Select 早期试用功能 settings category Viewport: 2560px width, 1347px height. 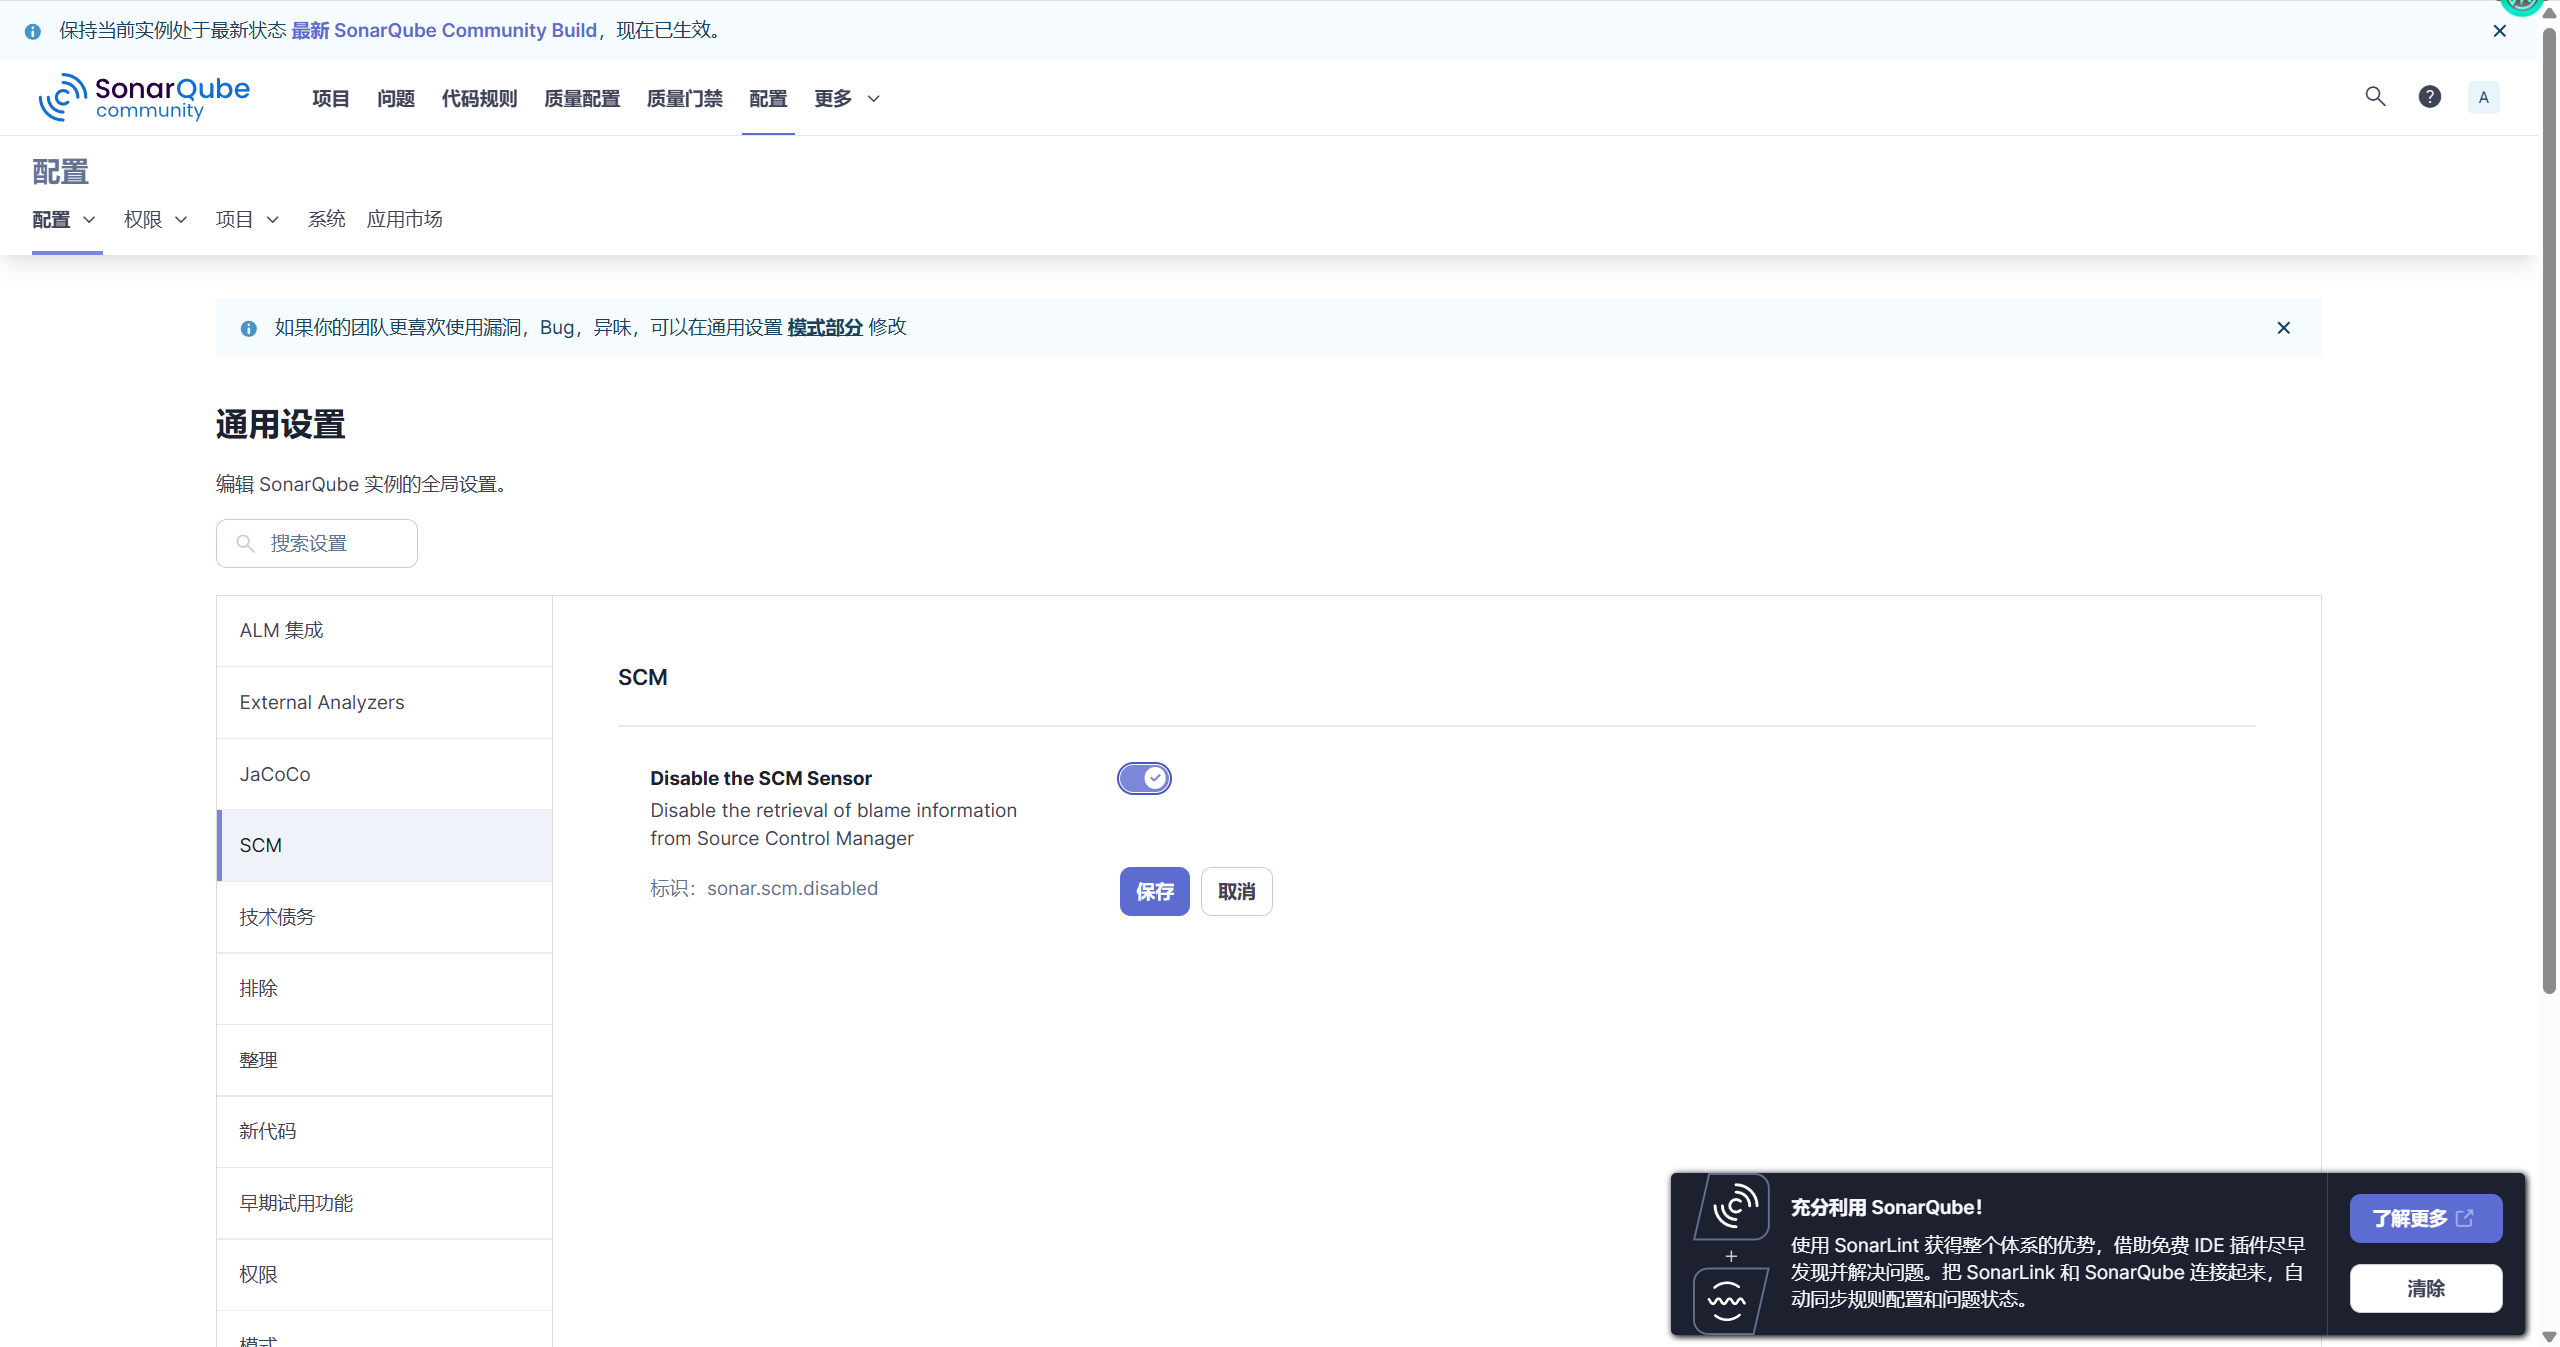(384, 1203)
